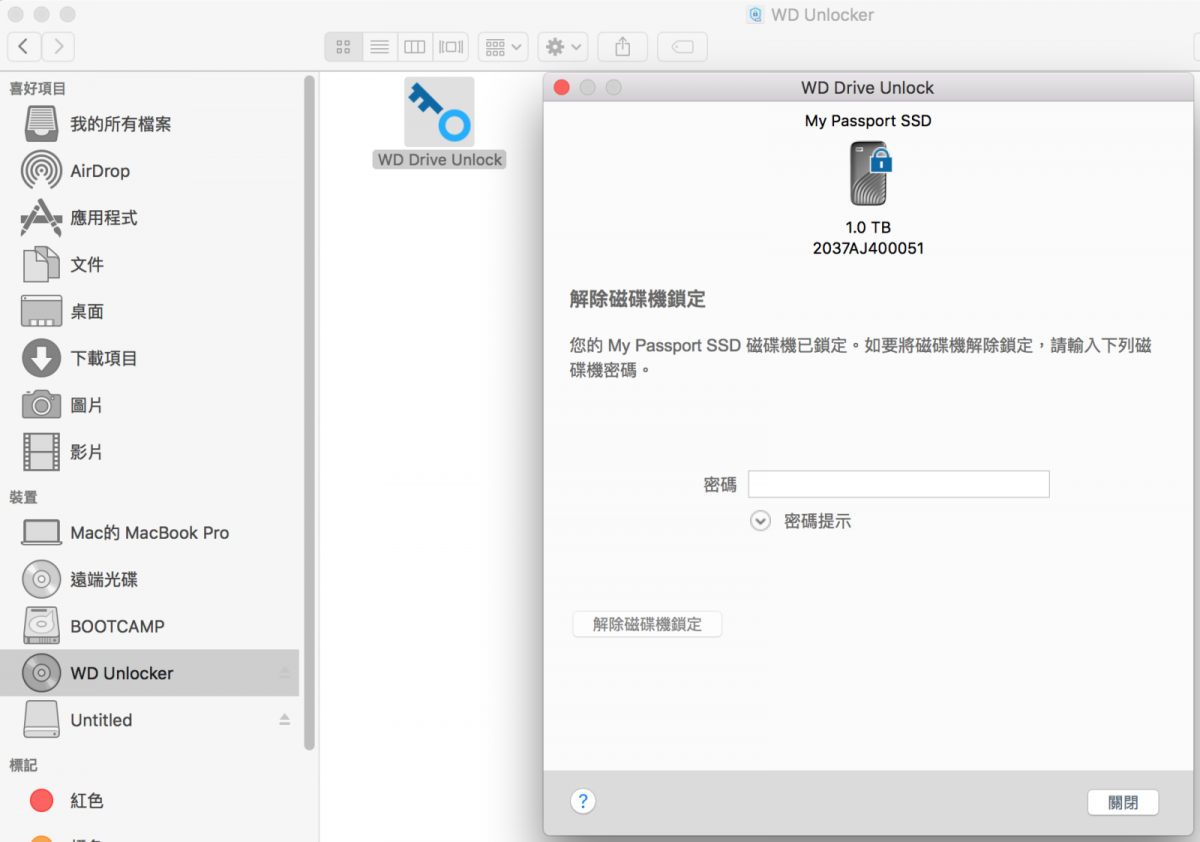This screenshot has height=842, width=1200.
Task: Select the WD Drive Unlock app icon
Action: (x=439, y=112)
